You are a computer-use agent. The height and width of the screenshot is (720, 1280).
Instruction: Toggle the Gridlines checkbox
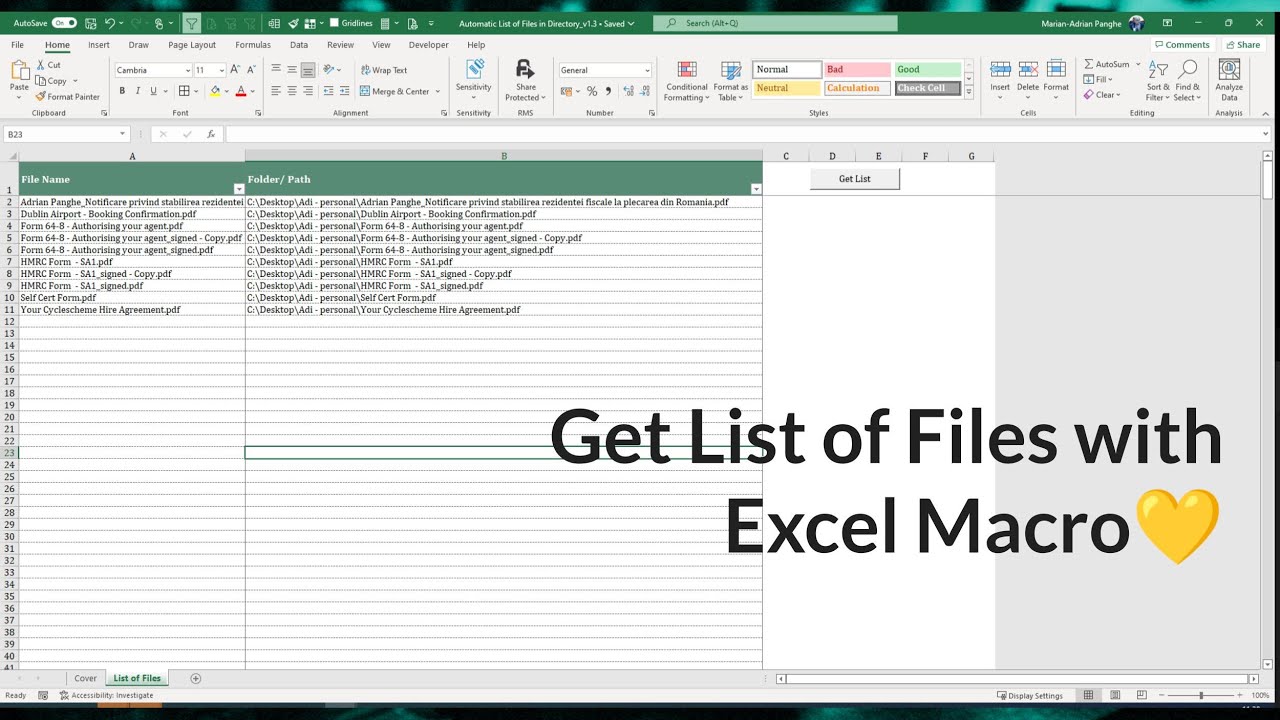point(333,23)
